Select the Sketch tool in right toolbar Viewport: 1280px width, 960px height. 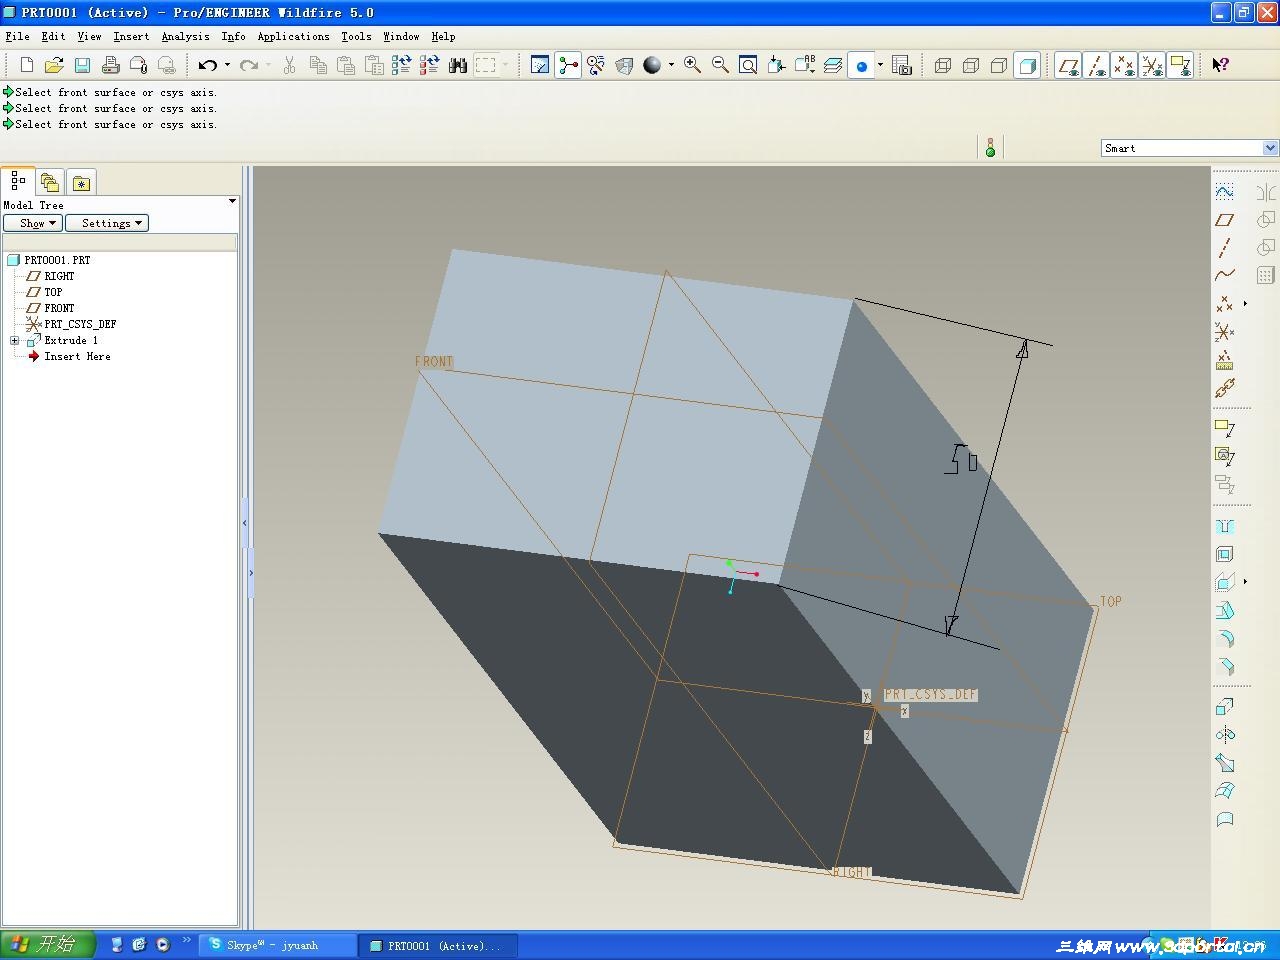(x=1224, y=191)
